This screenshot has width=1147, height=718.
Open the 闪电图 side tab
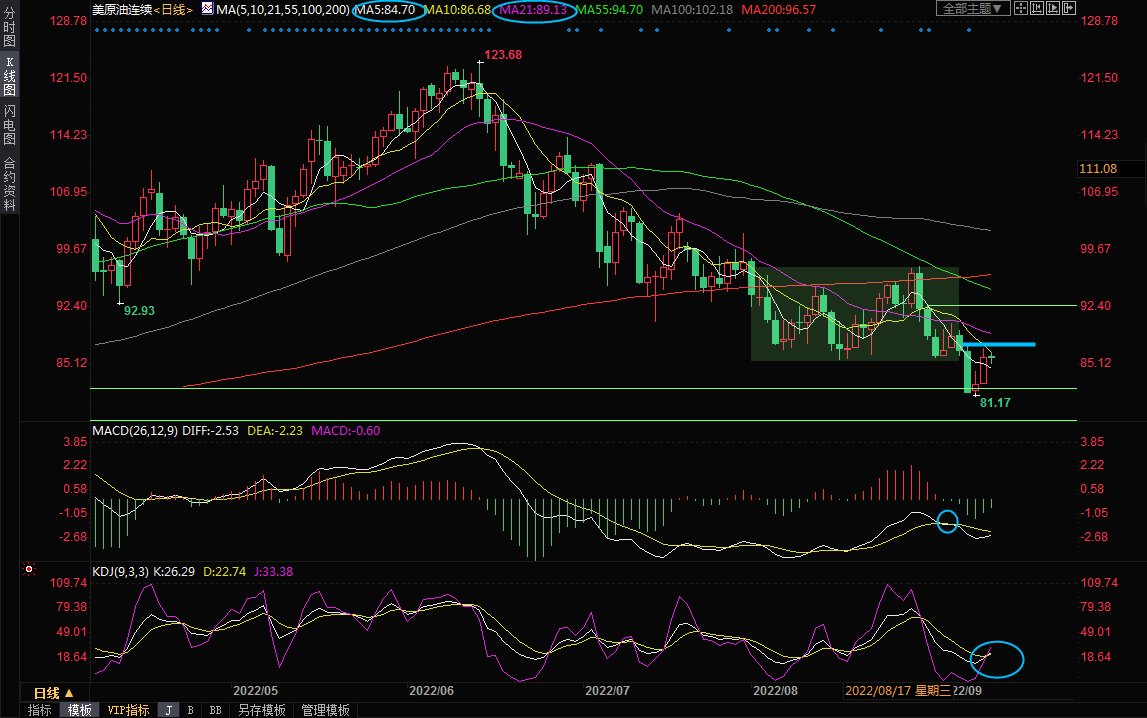click(x=9, y=124)
